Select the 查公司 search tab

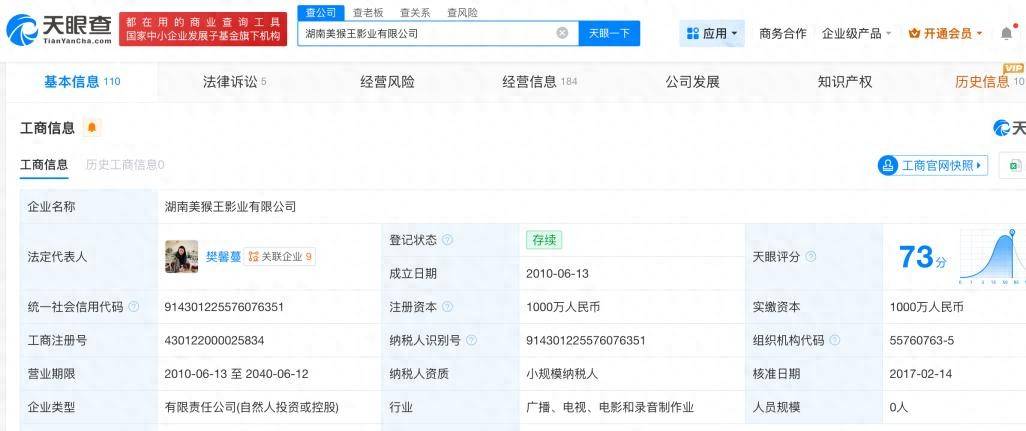coord(321,12)
